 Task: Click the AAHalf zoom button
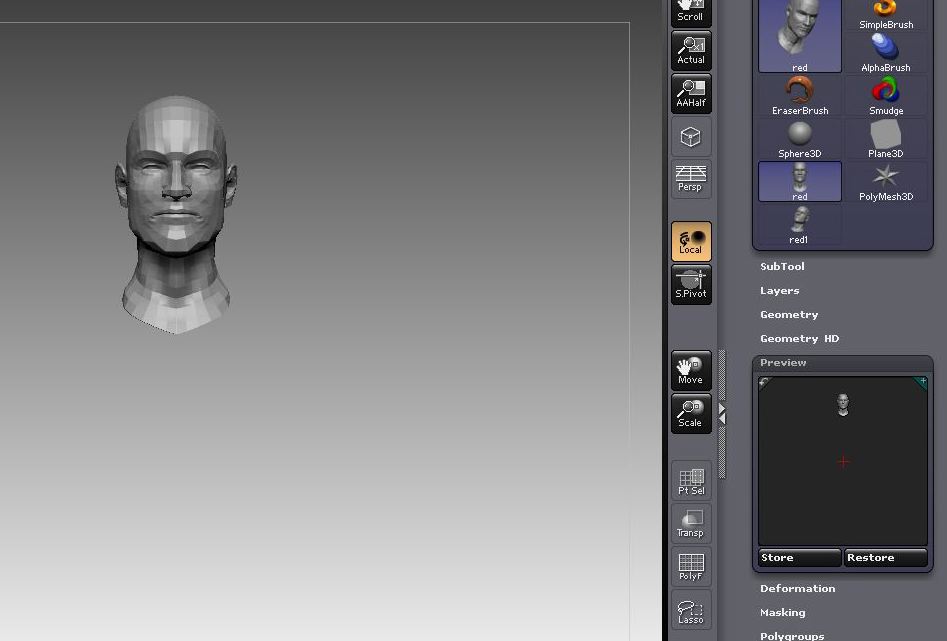pyautogui.click(x=691, y=94)
